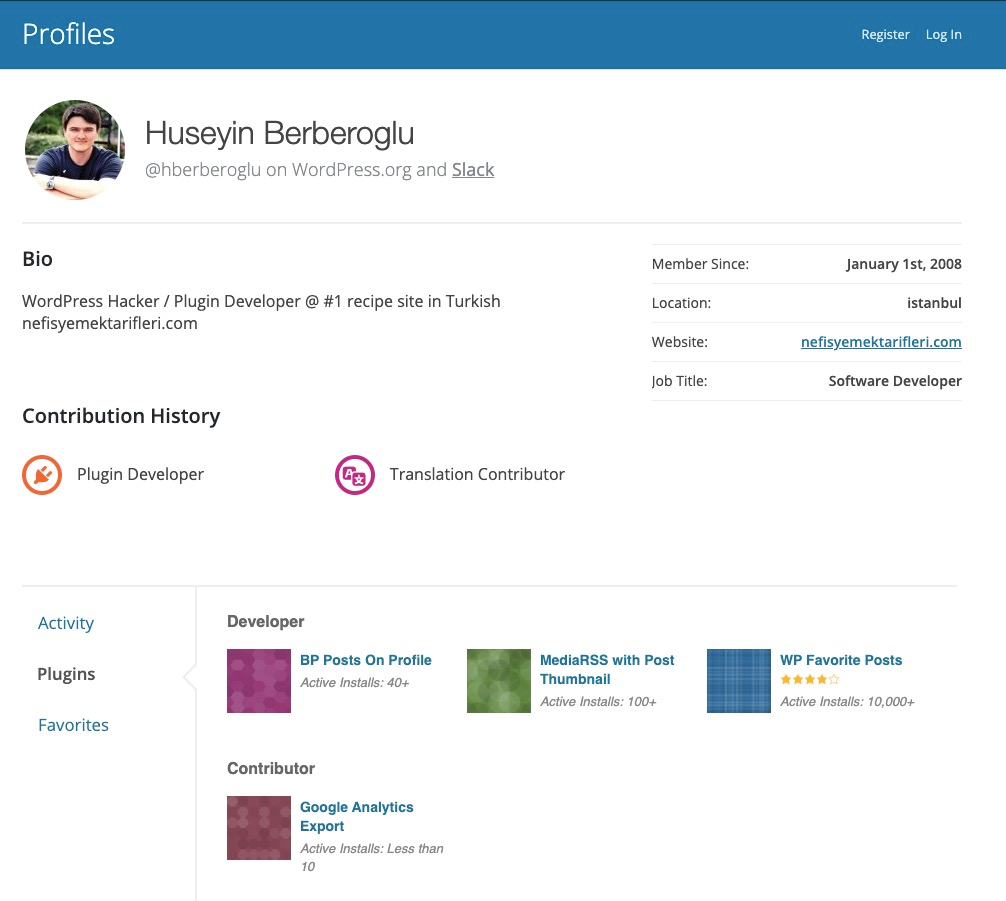Click Active Installs: 10,000+ text
The width and height of the screenshot is (1006, 901).
point(847,702)
